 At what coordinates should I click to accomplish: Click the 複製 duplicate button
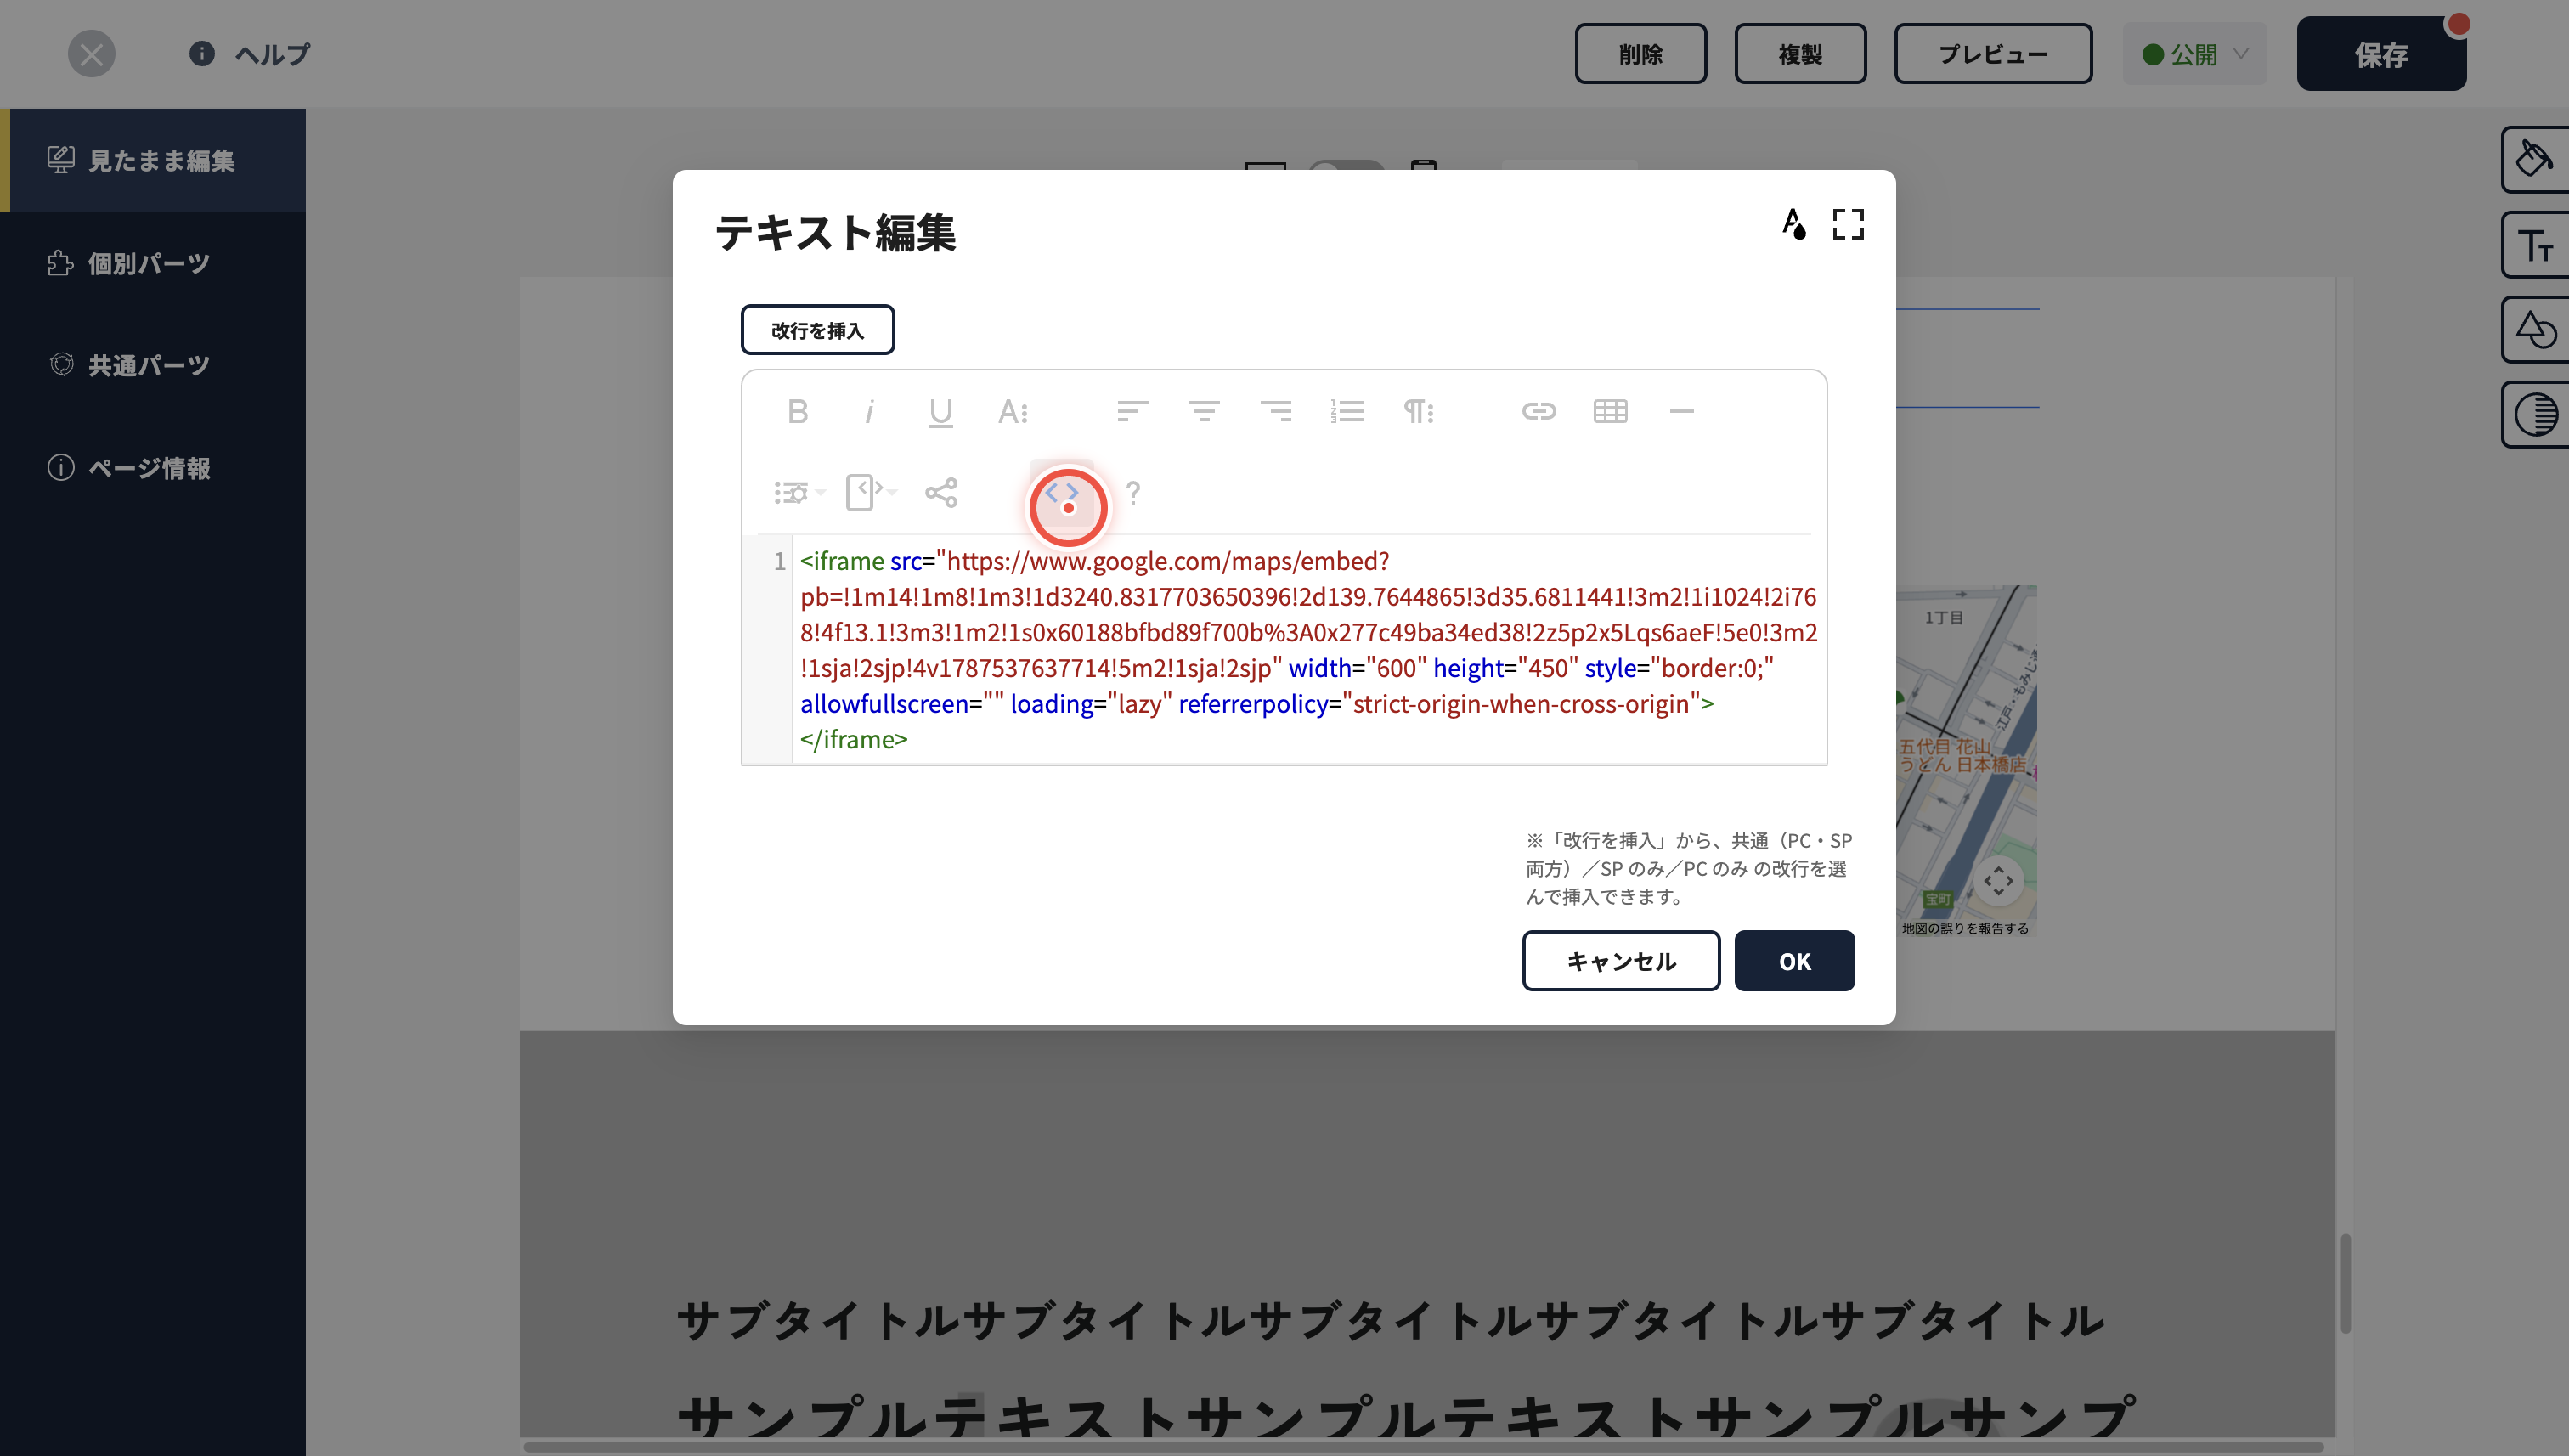[1800, 54]
